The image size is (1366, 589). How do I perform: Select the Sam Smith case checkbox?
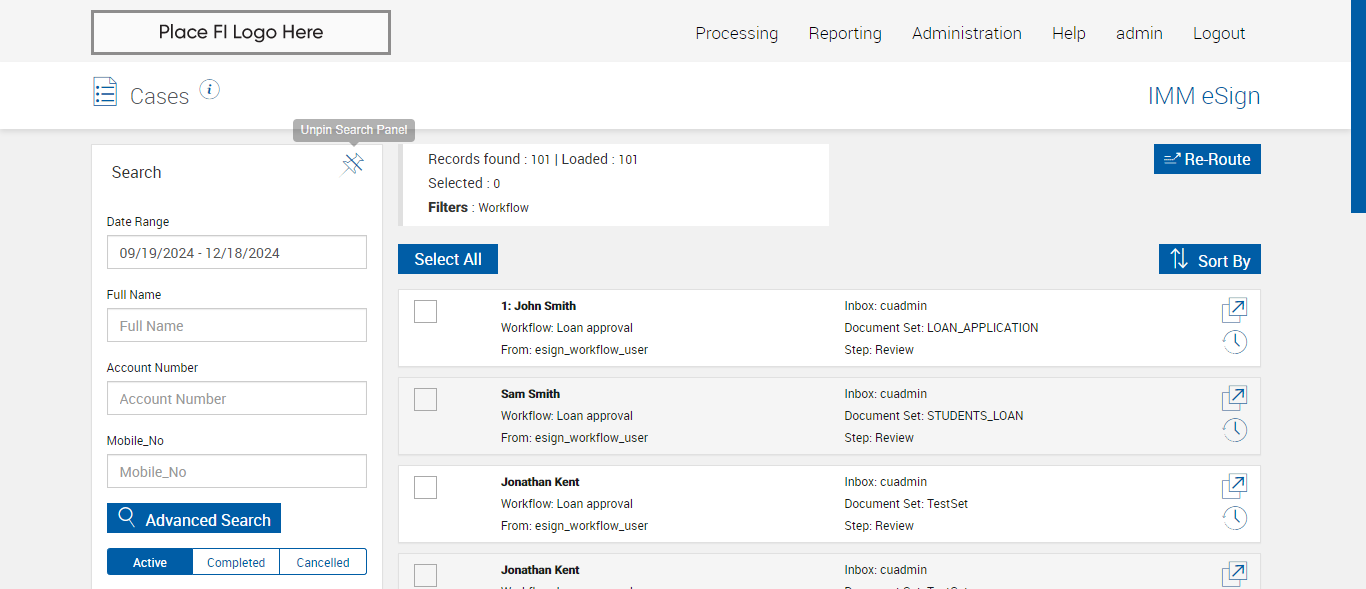click(x=425, y=399)
